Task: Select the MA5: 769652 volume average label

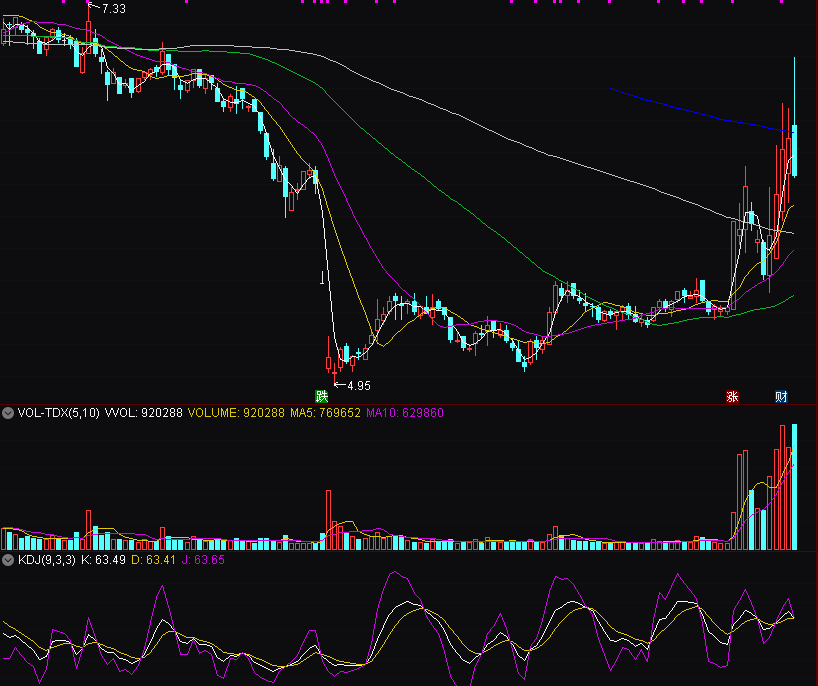Action: tap(325, 412)
